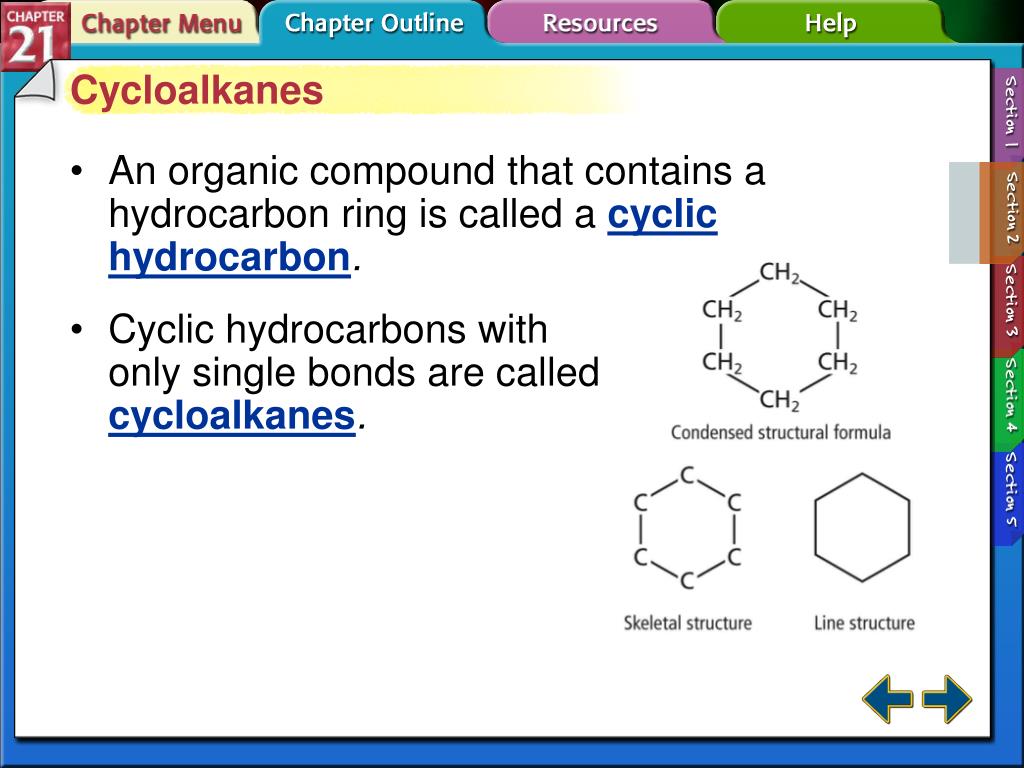Click the 'Condensed structural formula' caption
The width and height of the screenshot is (1024, 768).
781,432
